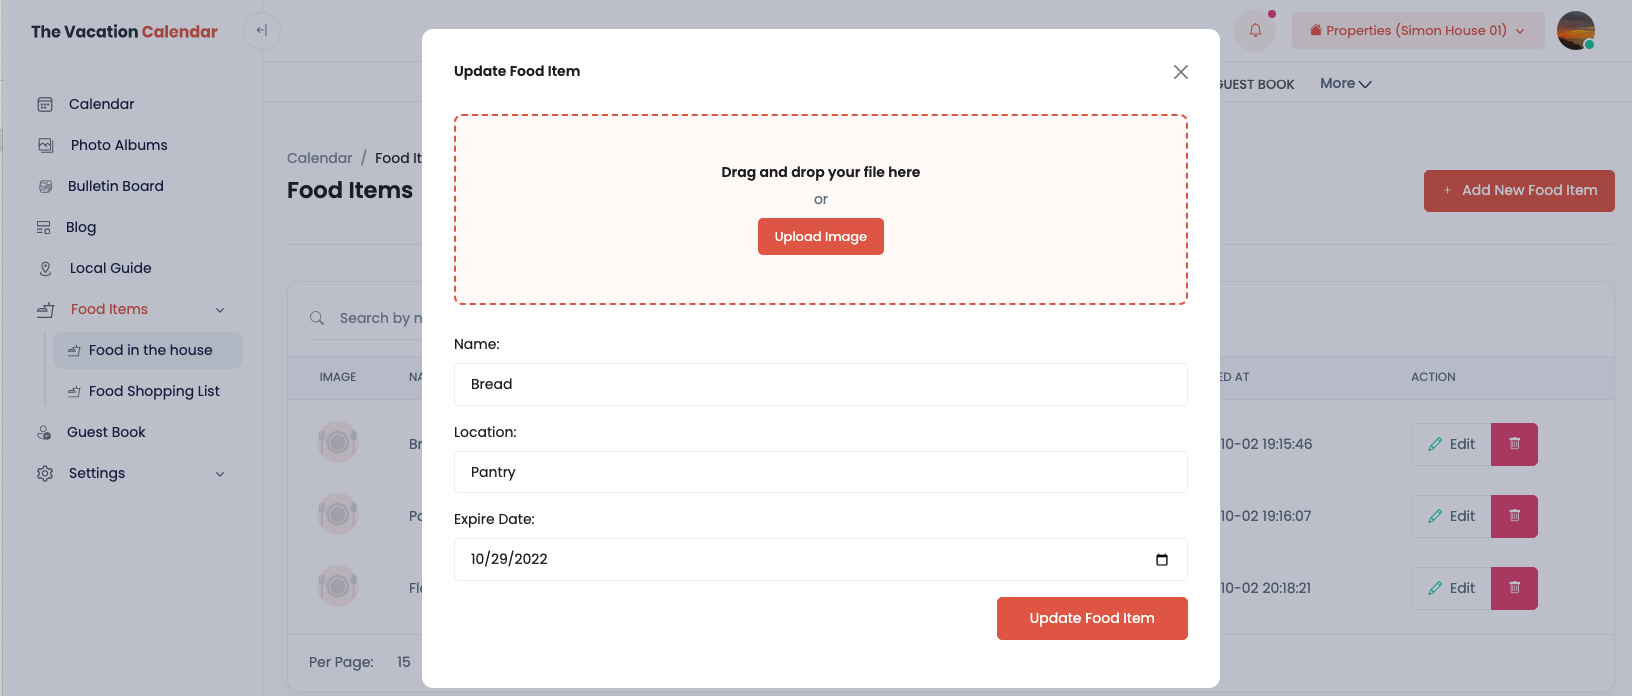Open the Expire Date calendar picker
Screen dimensions: 1632x696
click(x=1161, y=560)
